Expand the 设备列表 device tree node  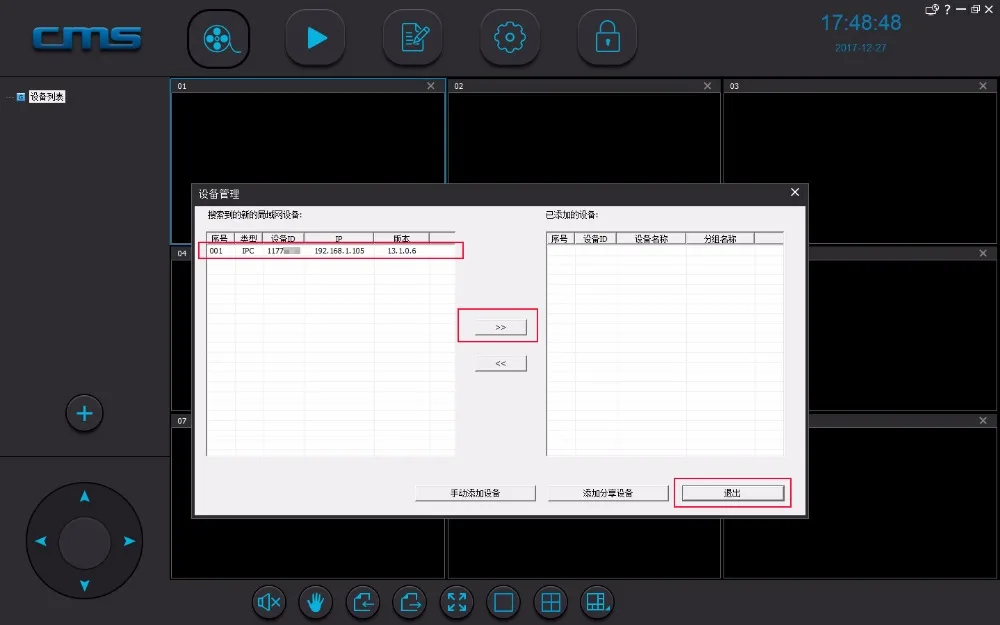pyautogui.click(x=9, y=96)
